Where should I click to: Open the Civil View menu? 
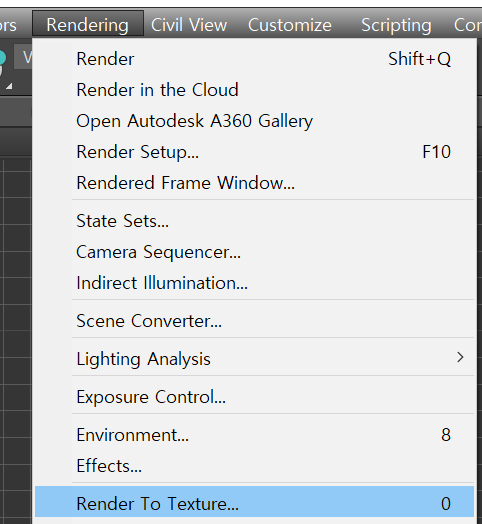tap(189, 25)
